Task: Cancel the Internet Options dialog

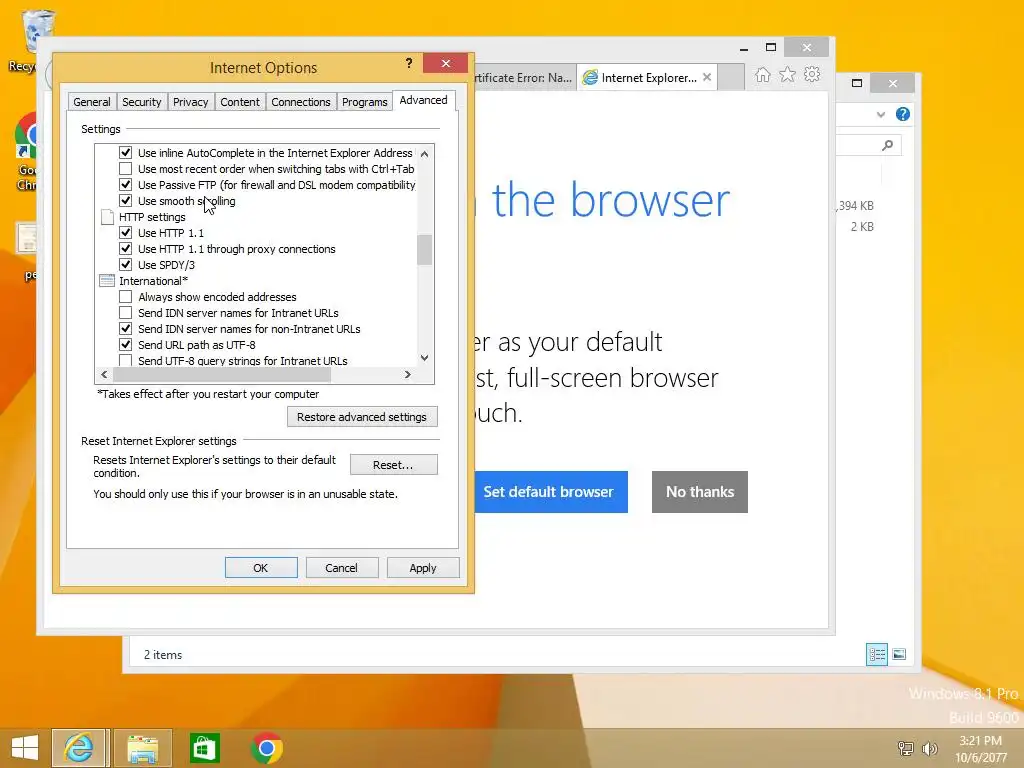Action: [x=342, y=568]
